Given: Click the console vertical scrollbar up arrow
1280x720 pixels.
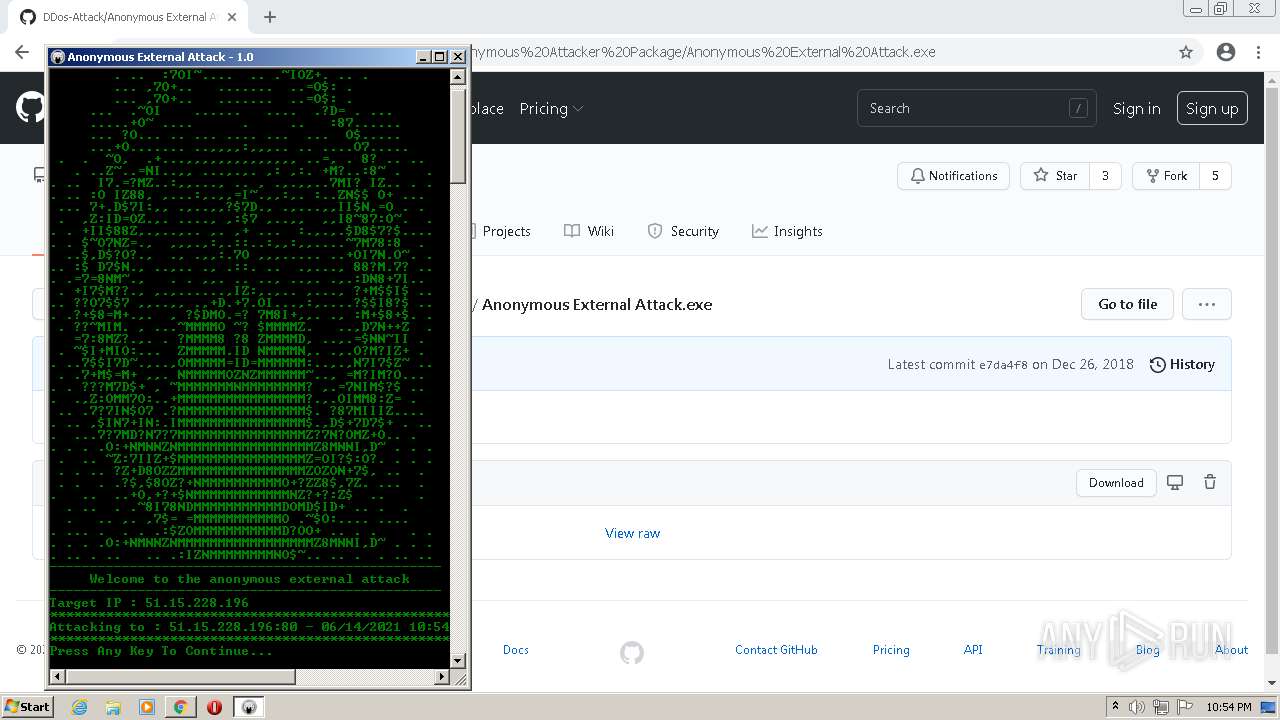Looking at the screenshot, I should pos(458,76).
